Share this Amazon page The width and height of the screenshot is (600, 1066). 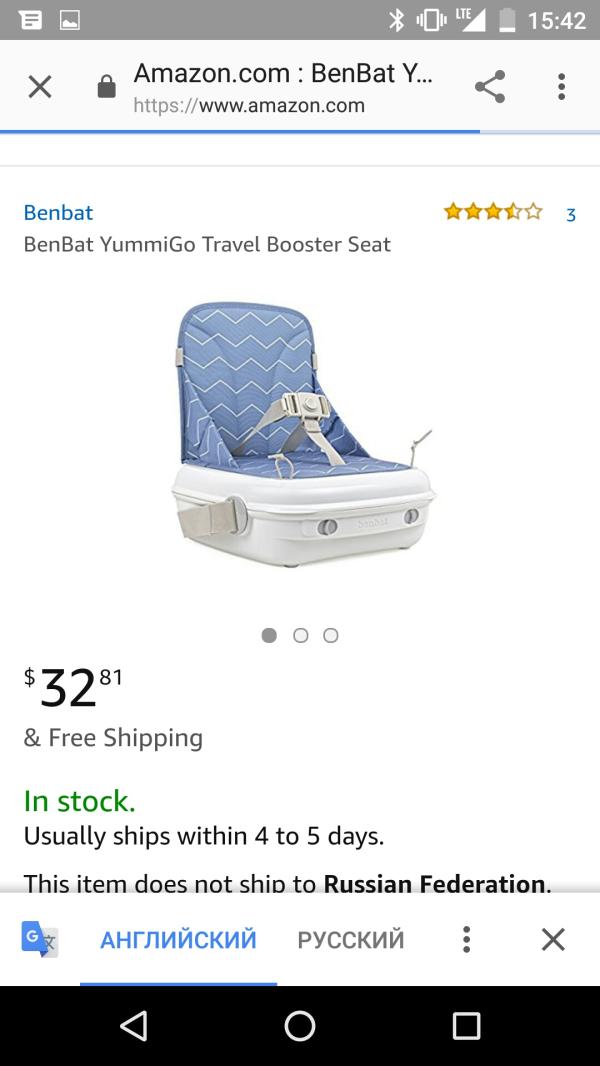tap(490, 87)
